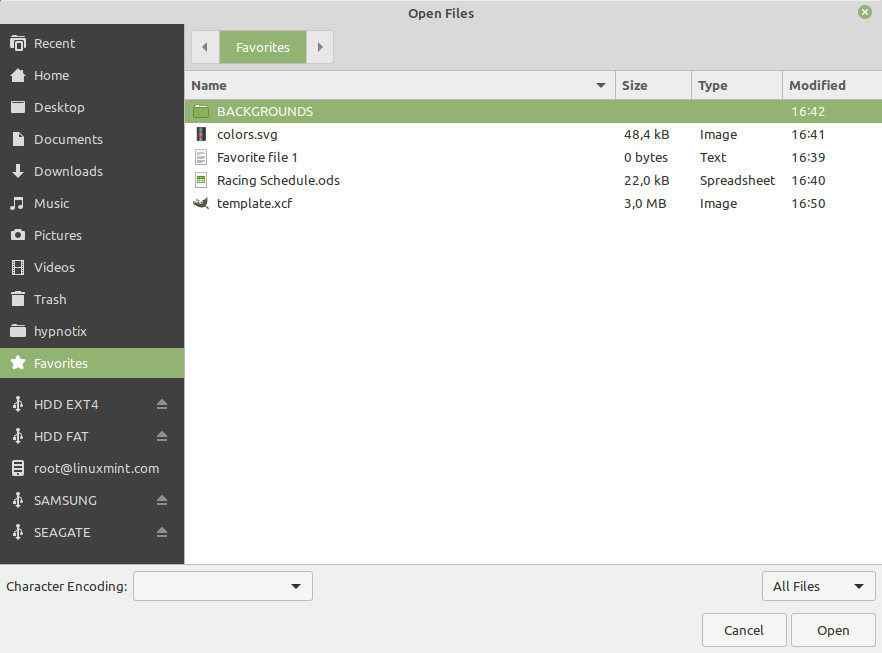Open the Character Encoding dropdown
This screenshot has width=882, height=653.
223,586
